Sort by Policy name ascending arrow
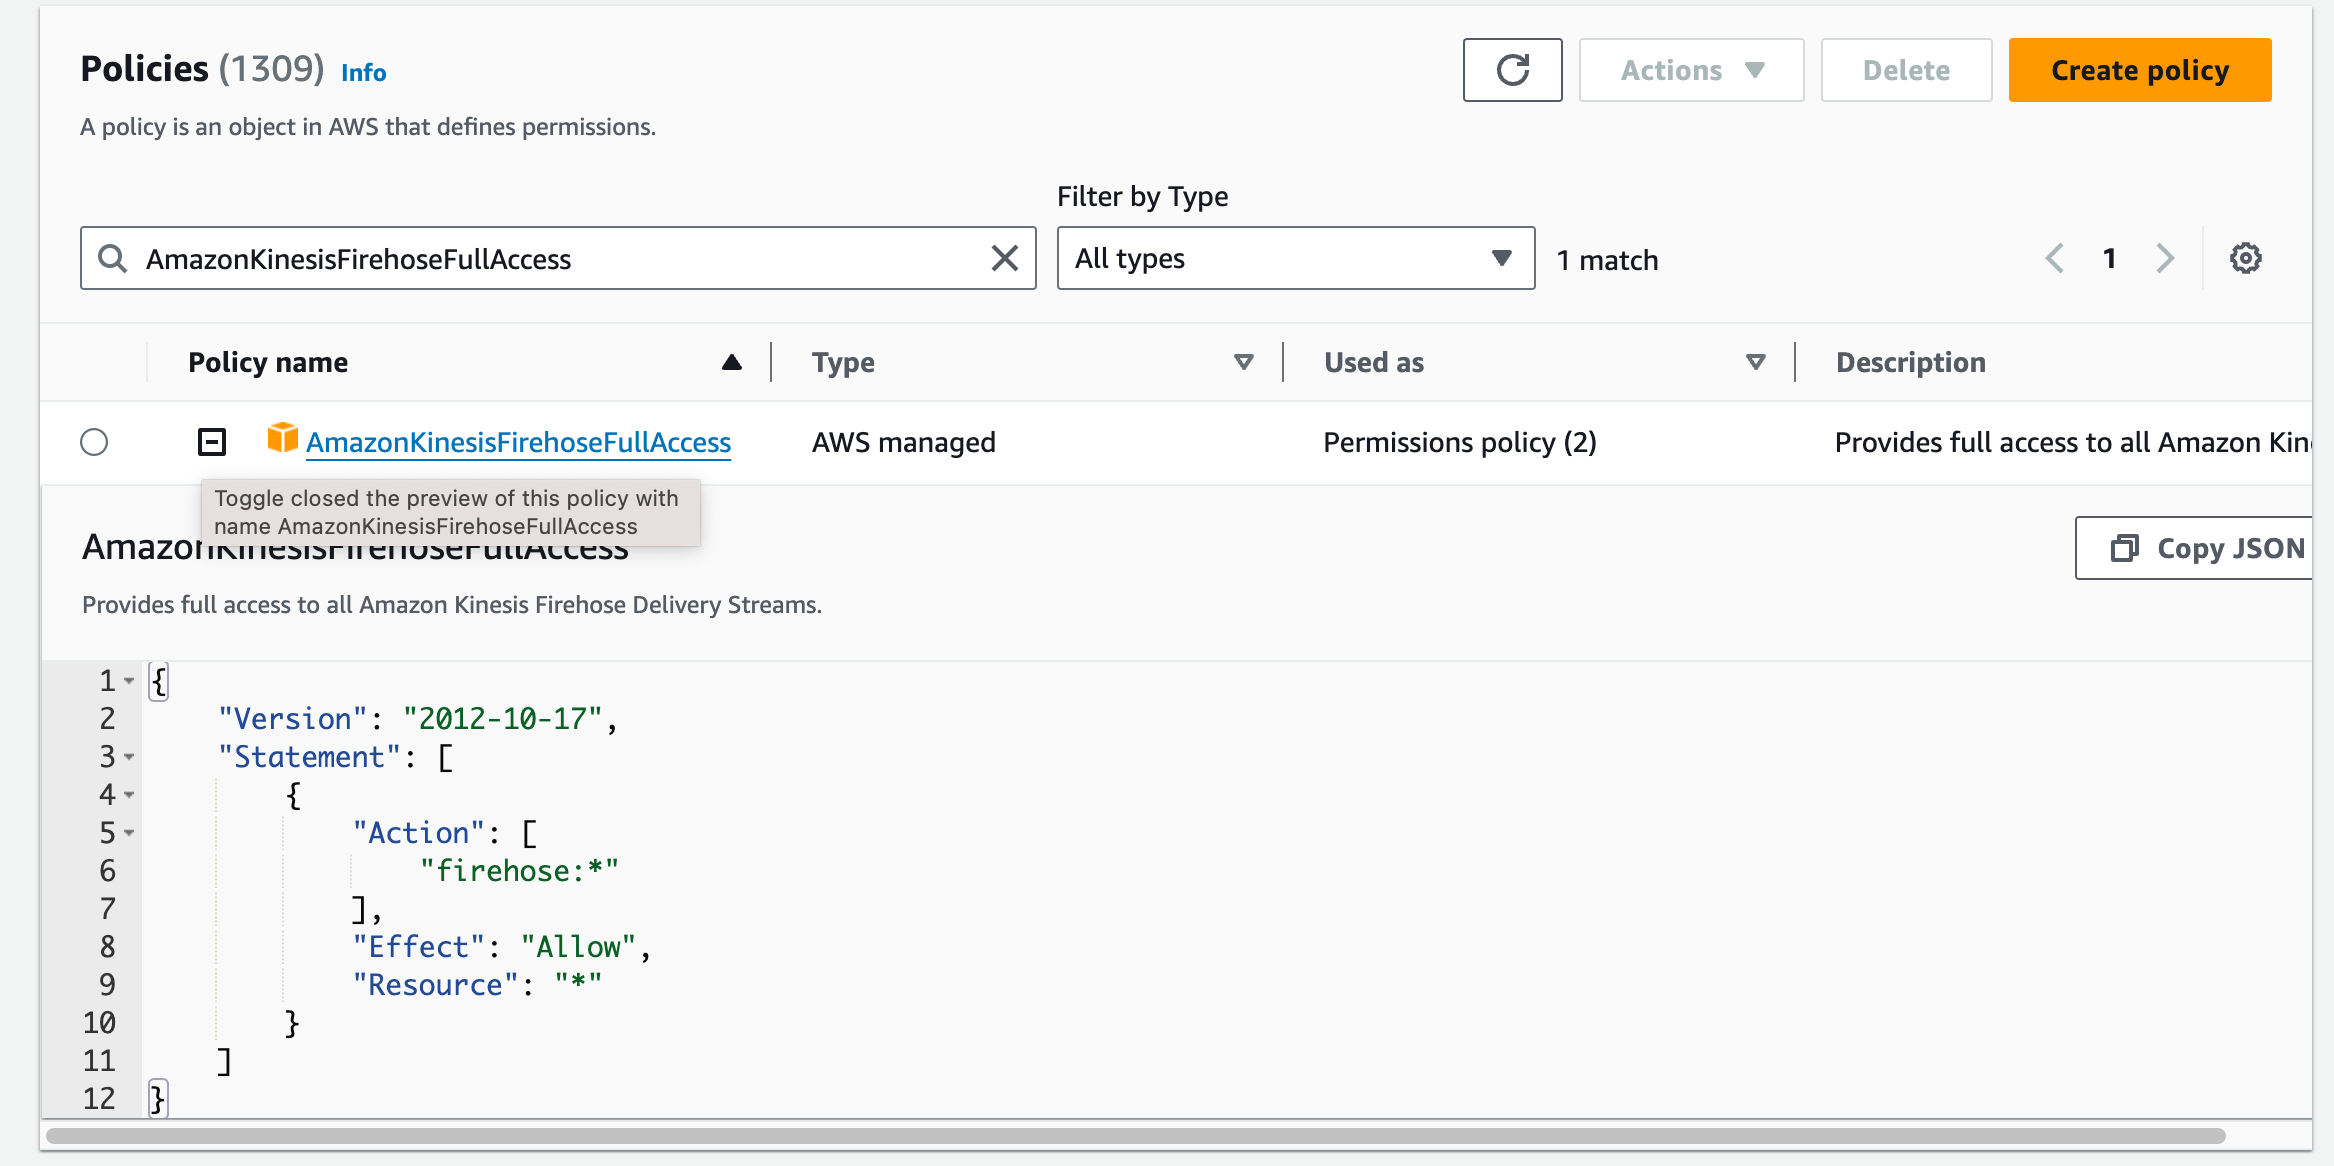The width and height of the screenshot is (2334, 1166). pos(732,362)
